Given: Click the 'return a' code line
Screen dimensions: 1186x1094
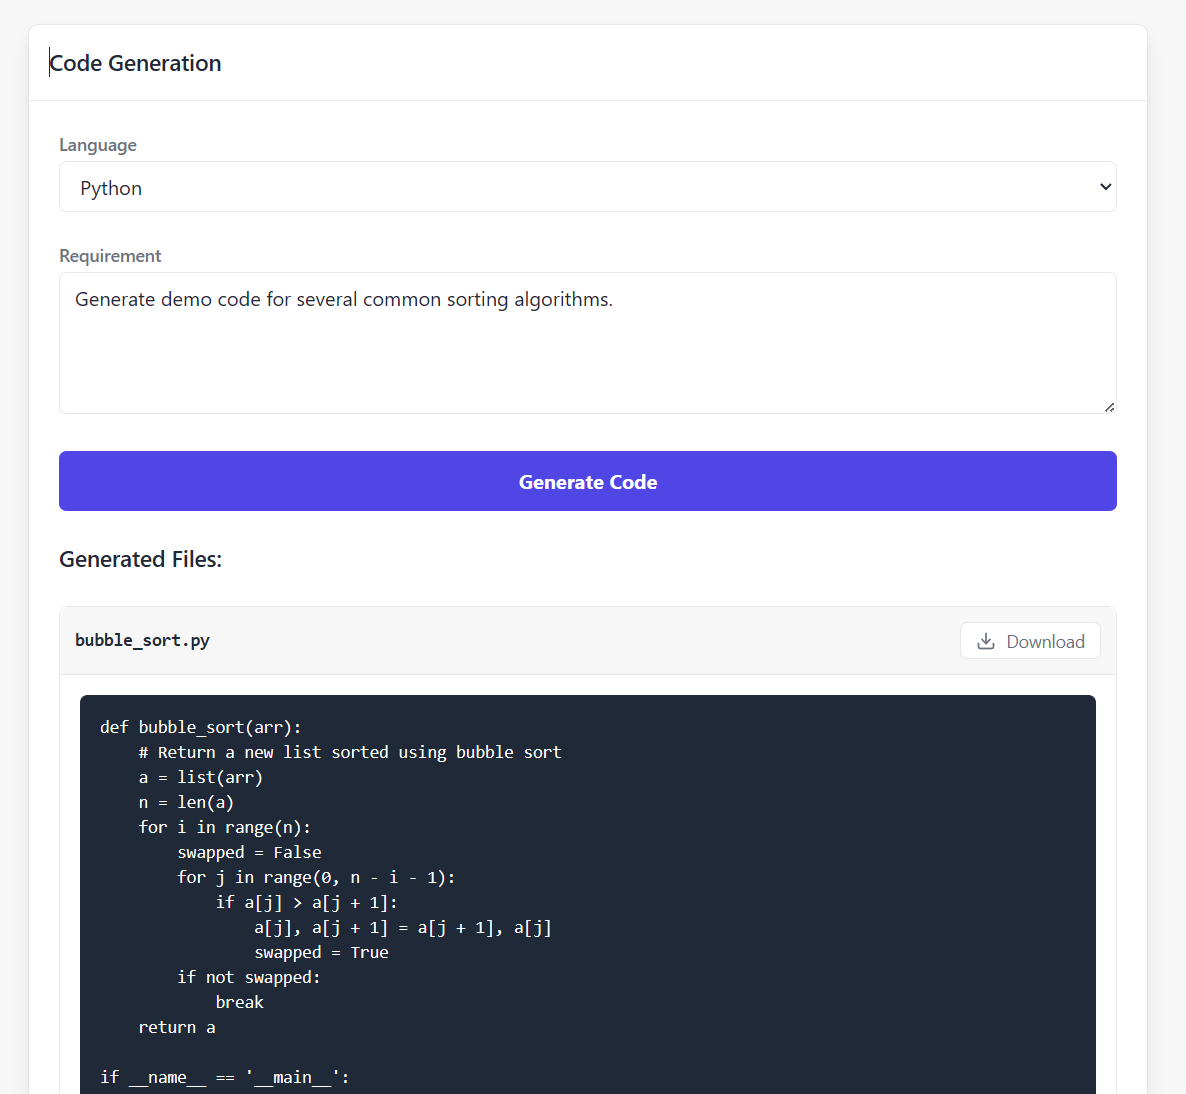Looking at the screenshot, I should pos(177,1027).
